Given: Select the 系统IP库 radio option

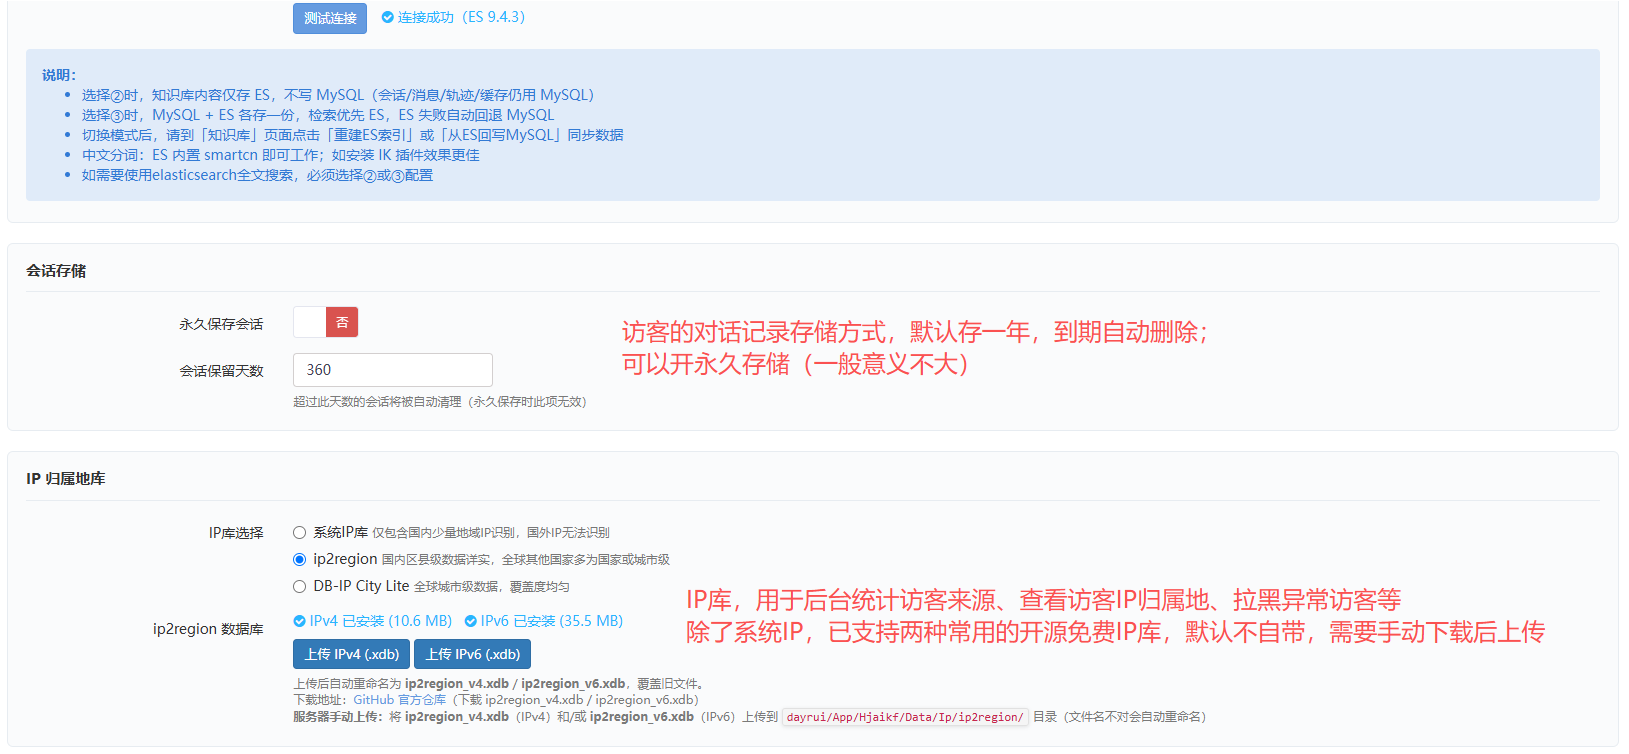Looking at the screenshot, I should [299, 533].
